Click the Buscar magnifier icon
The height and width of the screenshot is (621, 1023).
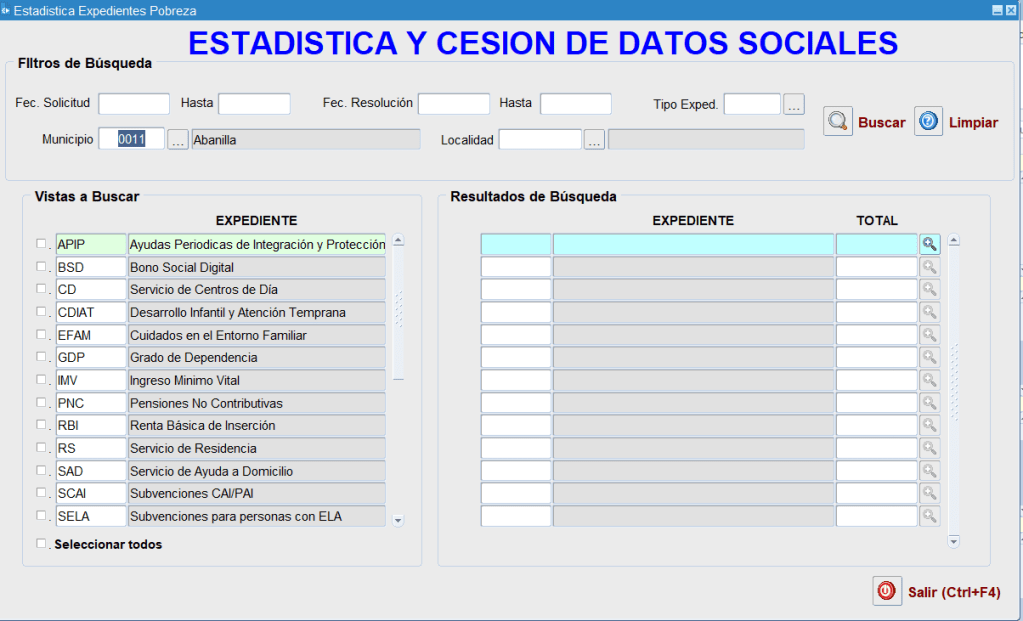tap(838, 121)
